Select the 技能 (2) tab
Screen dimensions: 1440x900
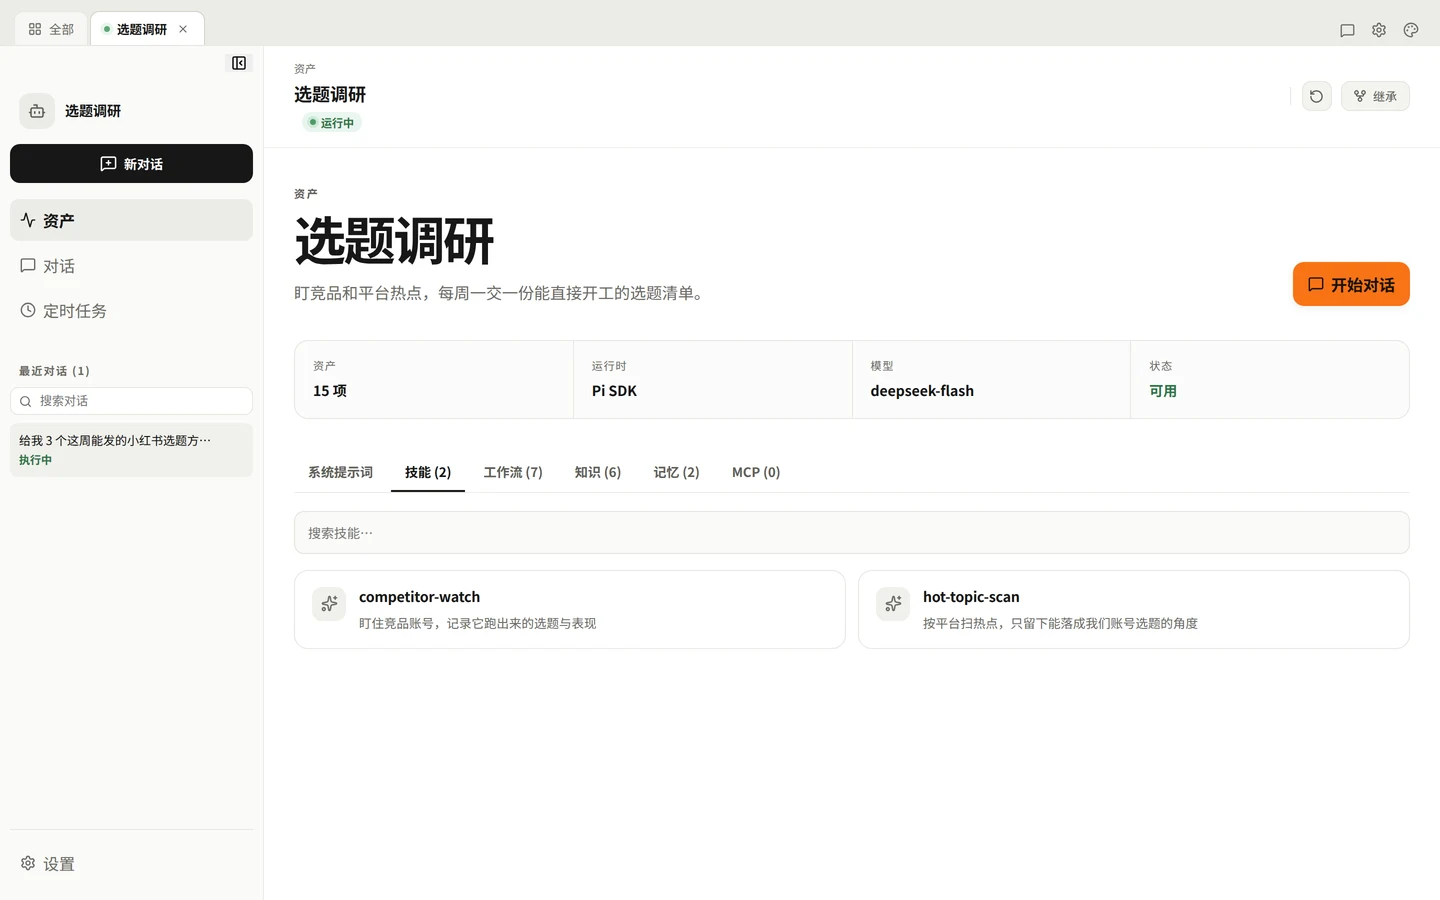428,472
